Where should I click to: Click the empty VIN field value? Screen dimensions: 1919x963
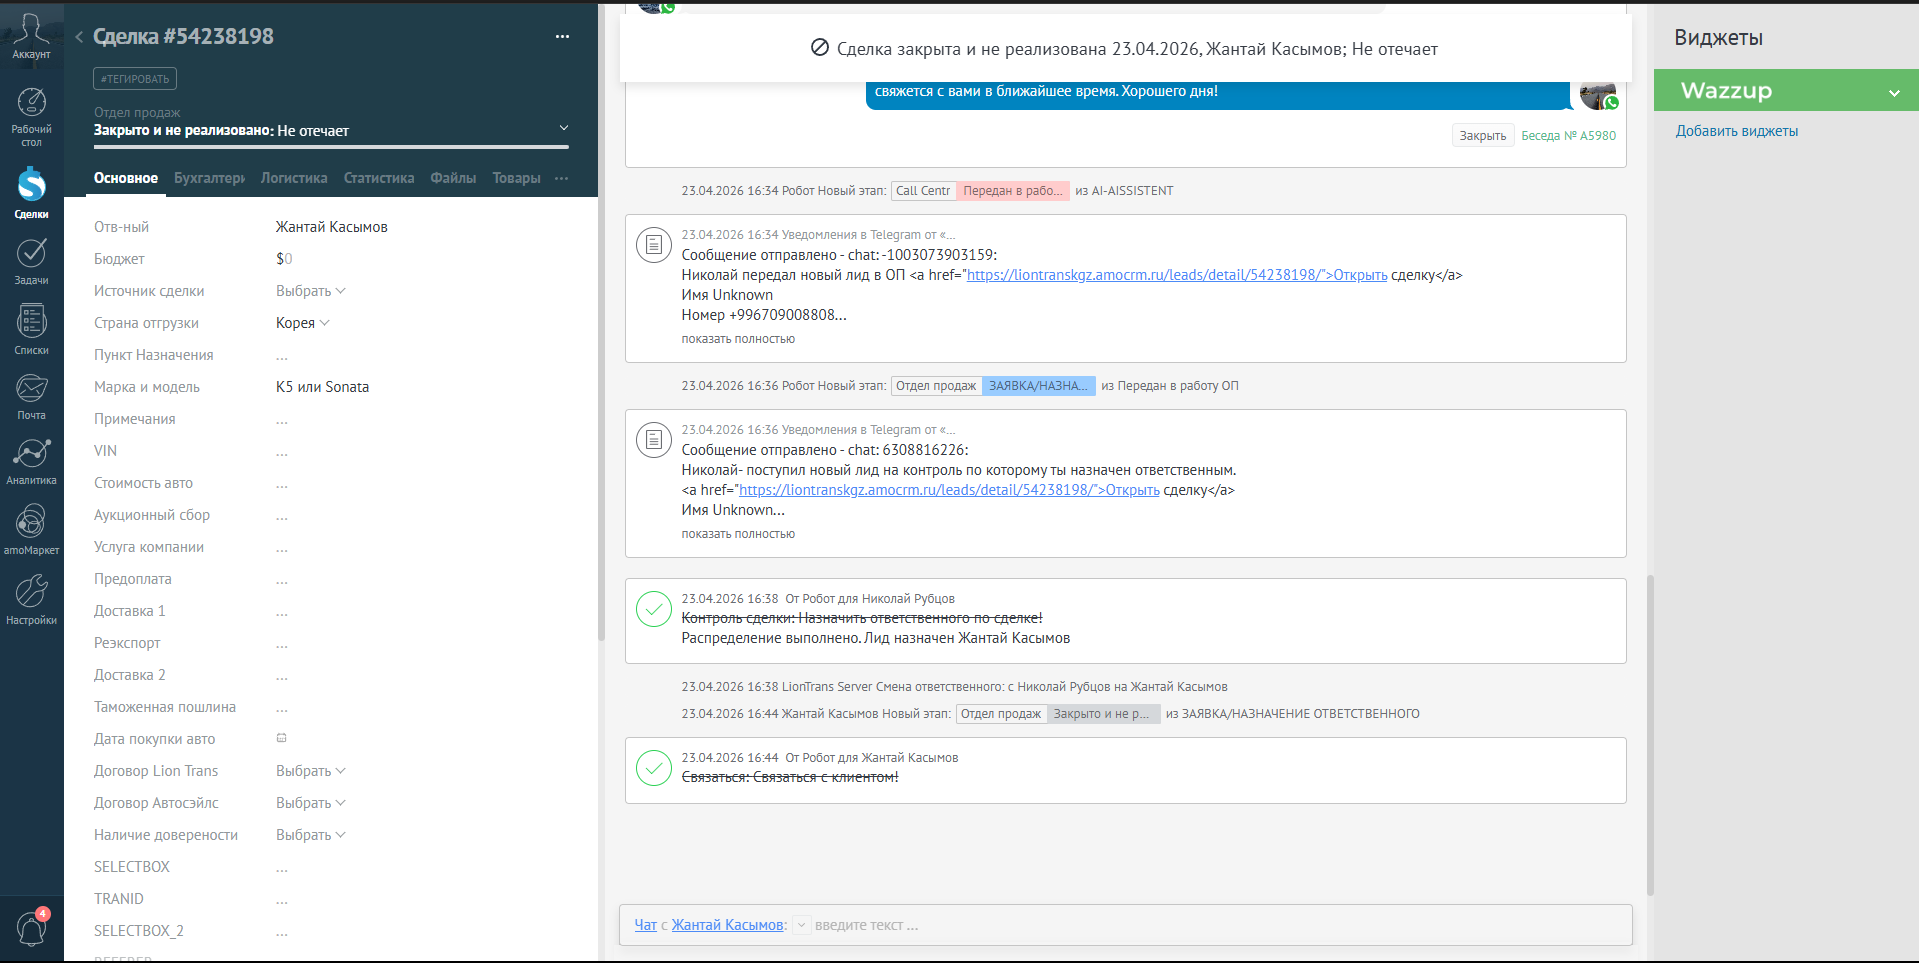pos(282,452)
